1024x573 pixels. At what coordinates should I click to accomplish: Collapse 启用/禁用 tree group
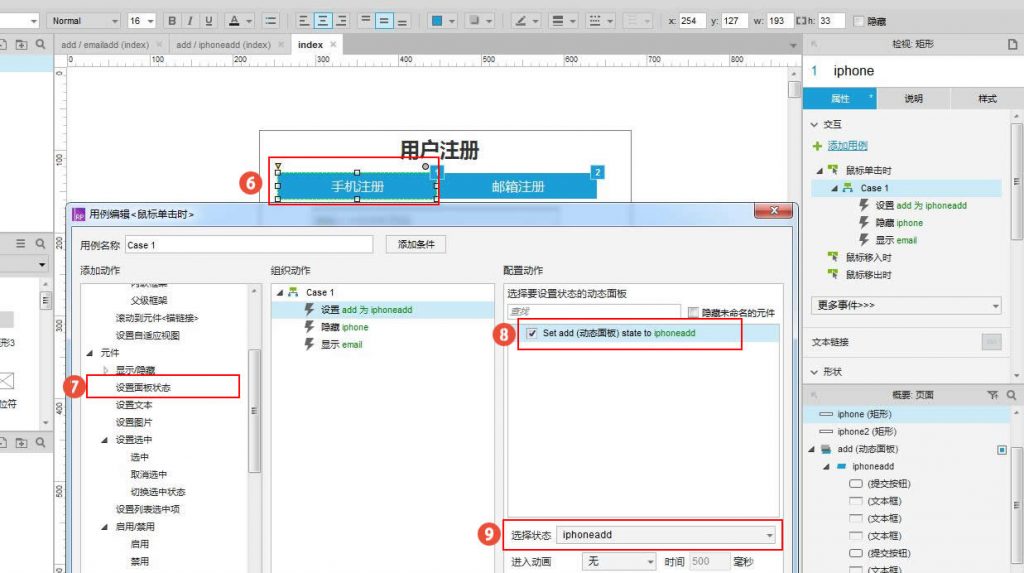104,527
